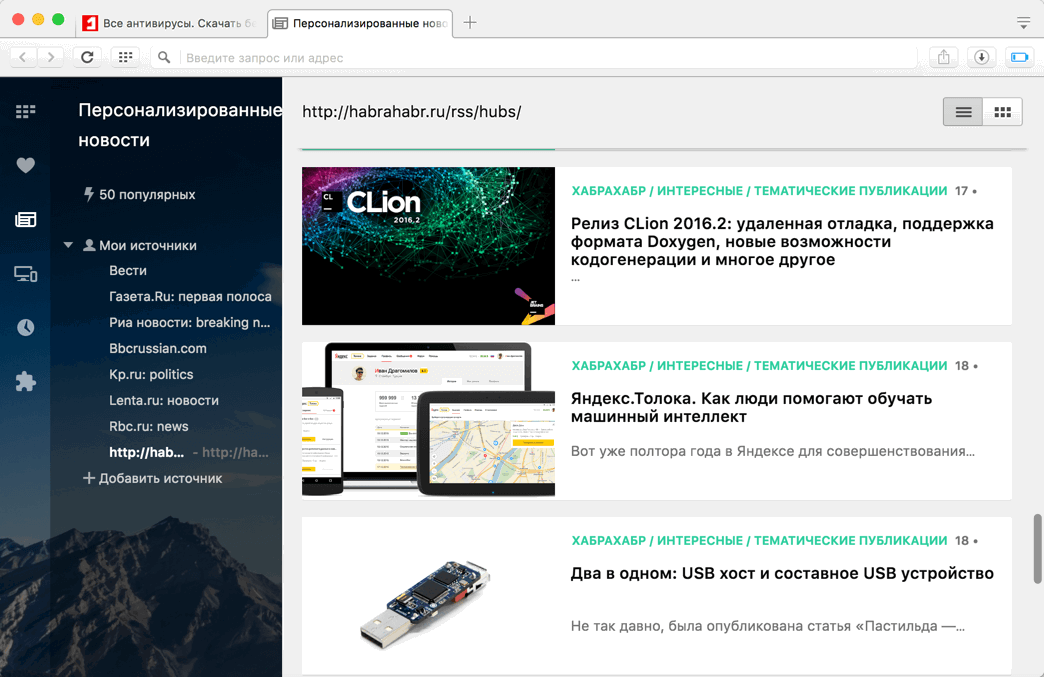Go forward with the forward arrow
Image resolution: width=1044 pixels, height=677 pixels.
pos(51,57)
